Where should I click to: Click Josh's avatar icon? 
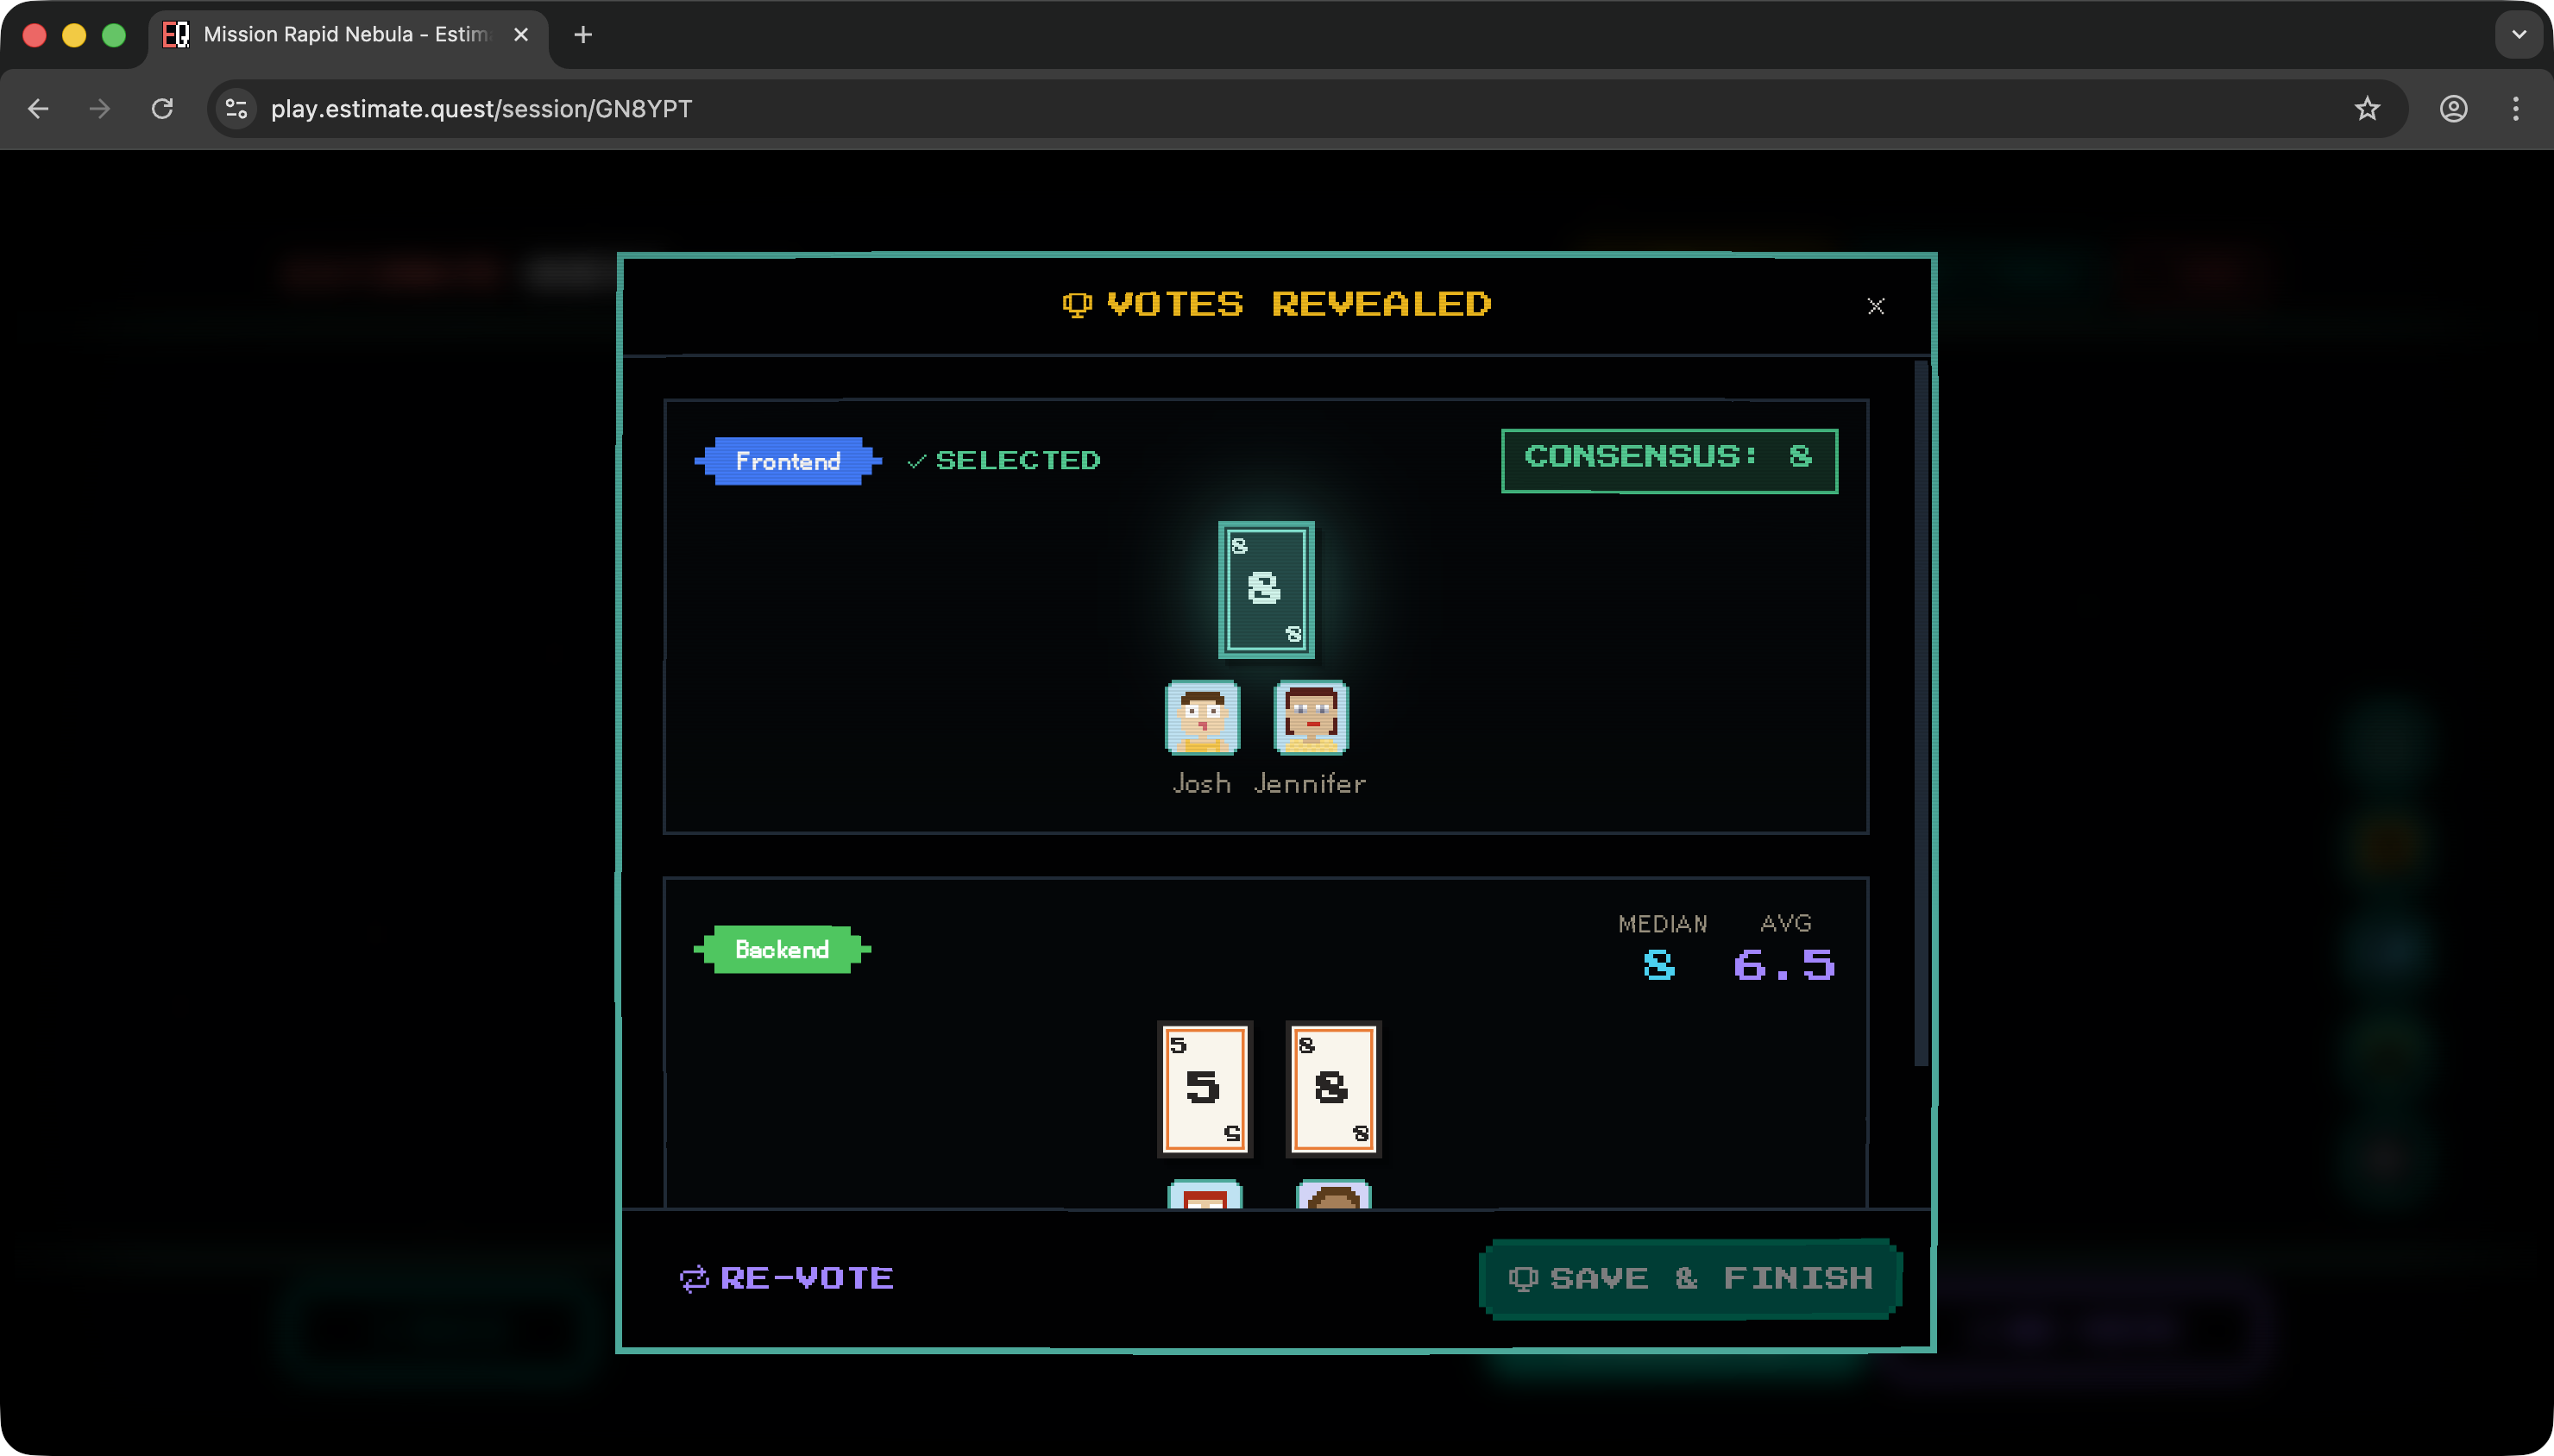click(x=1202, y=717)
